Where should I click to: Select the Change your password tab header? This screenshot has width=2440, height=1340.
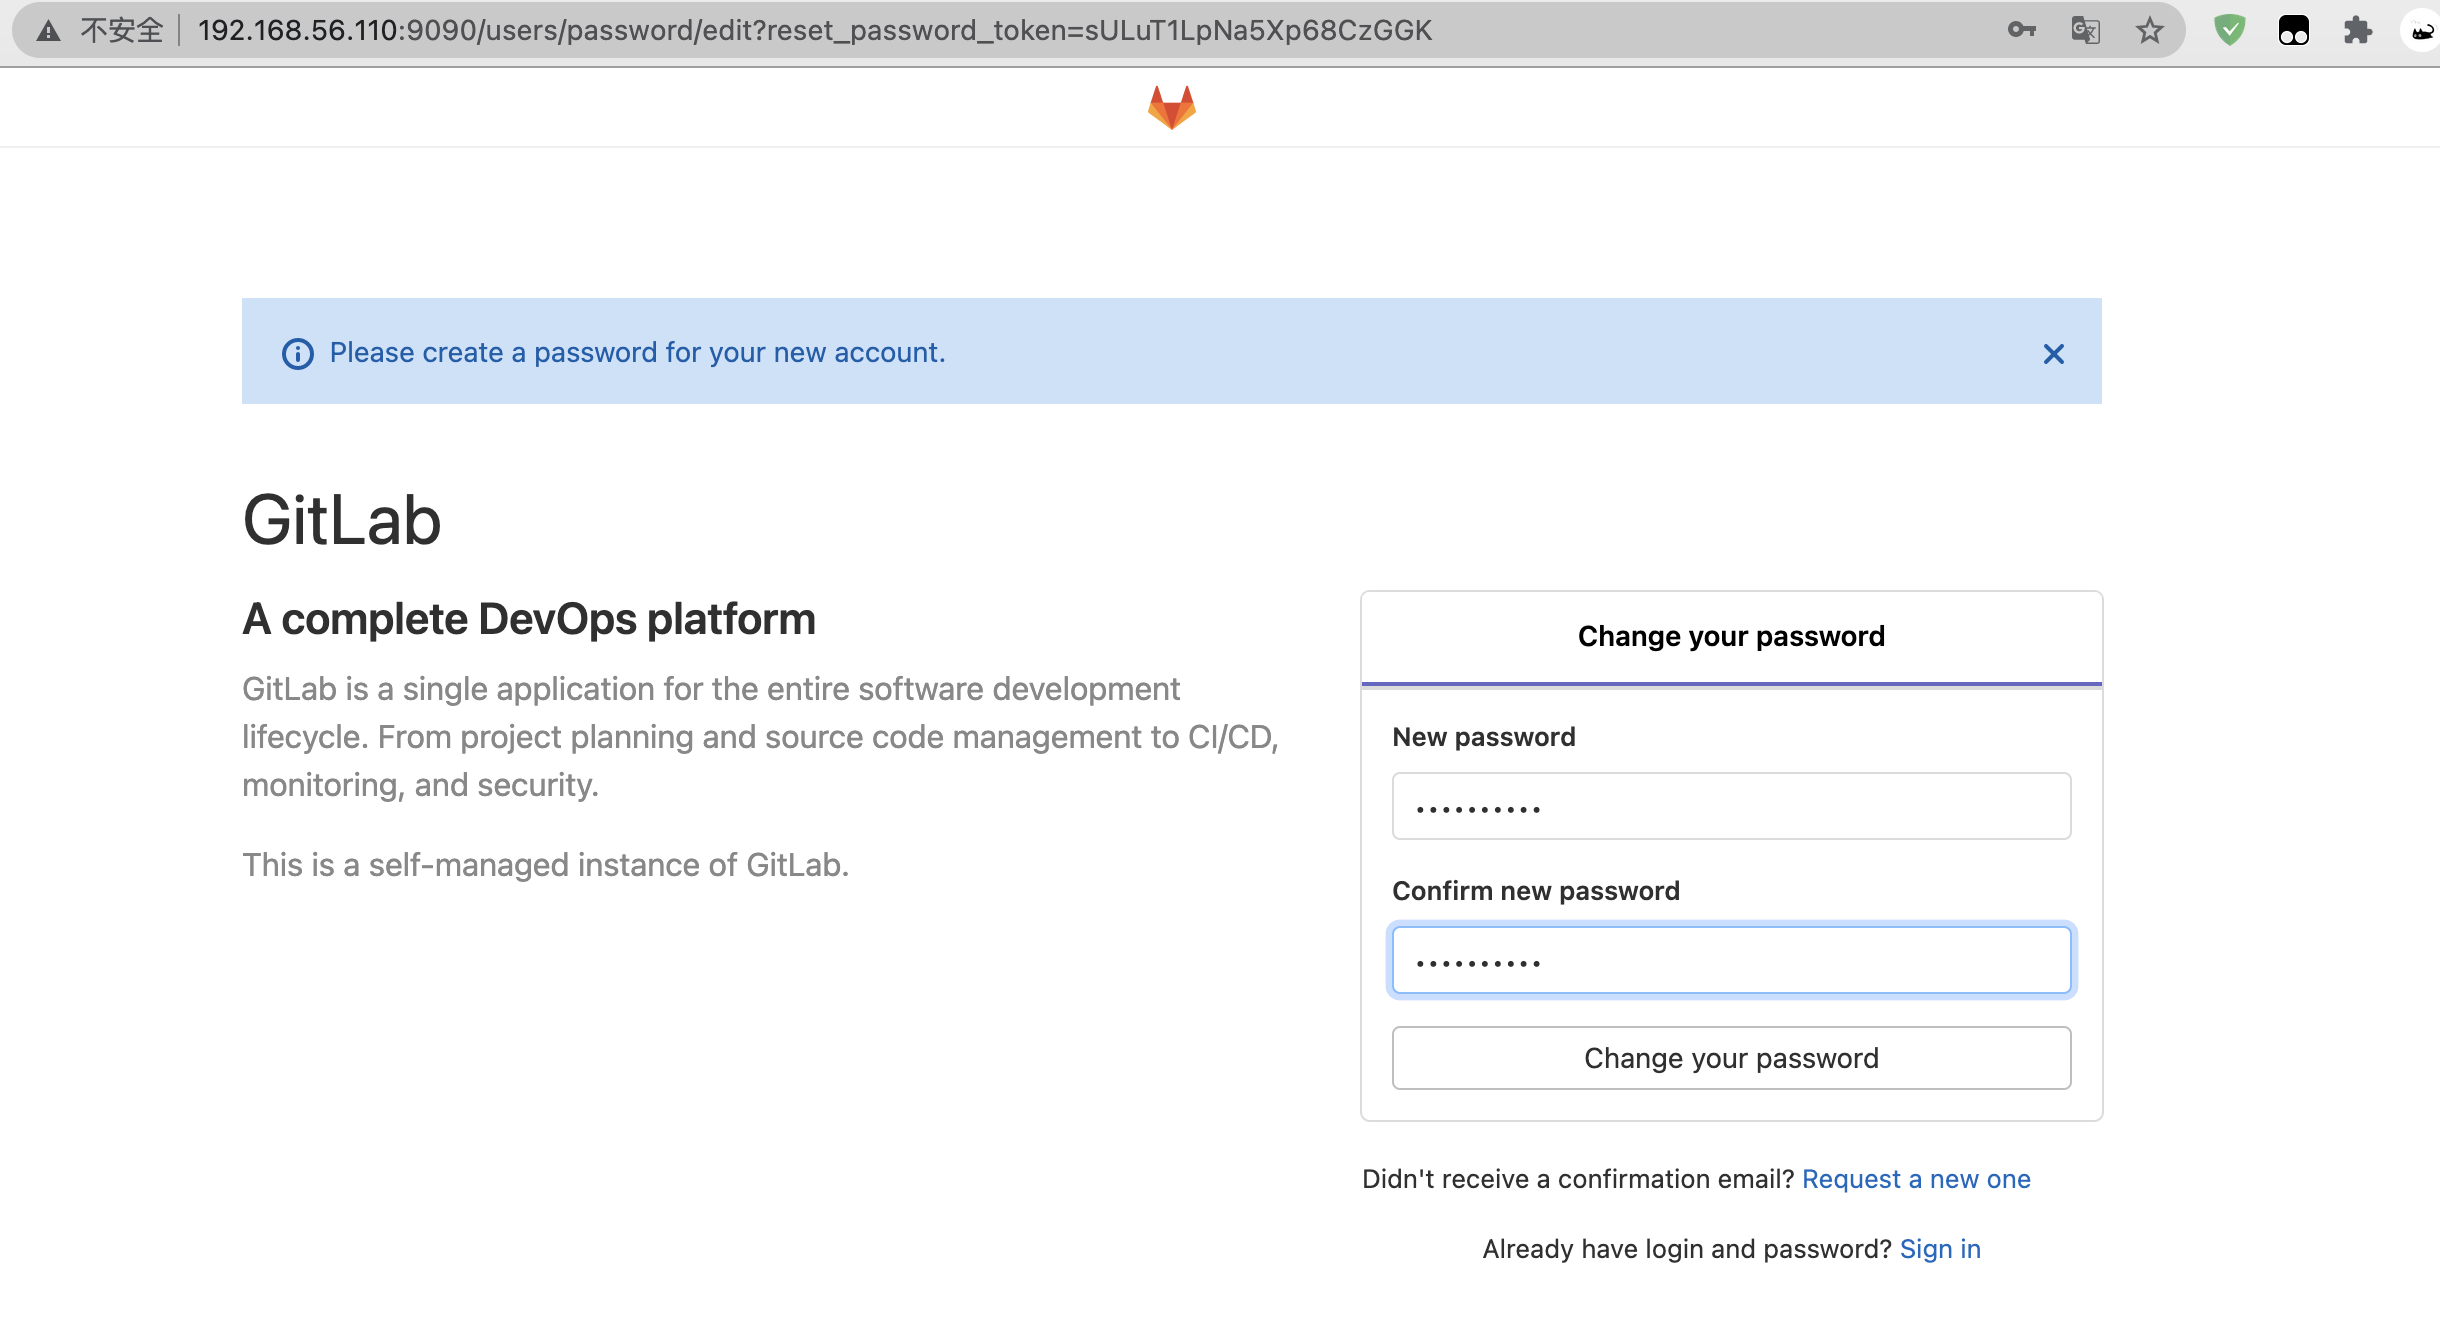1731,636
